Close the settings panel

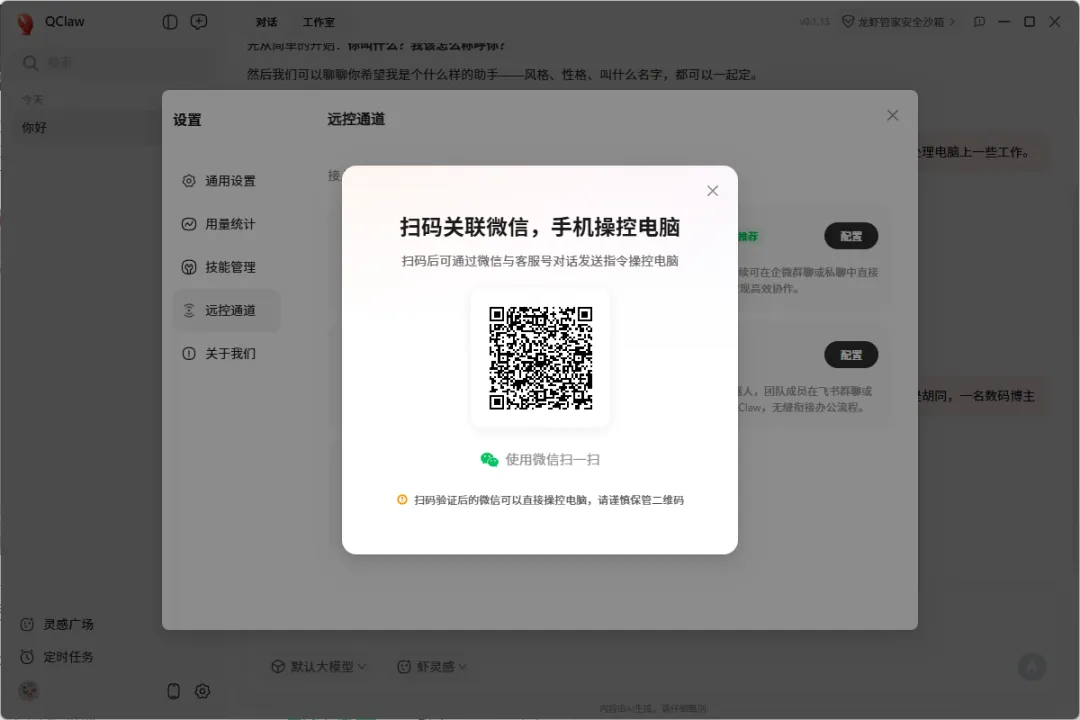tap(893, 116)
